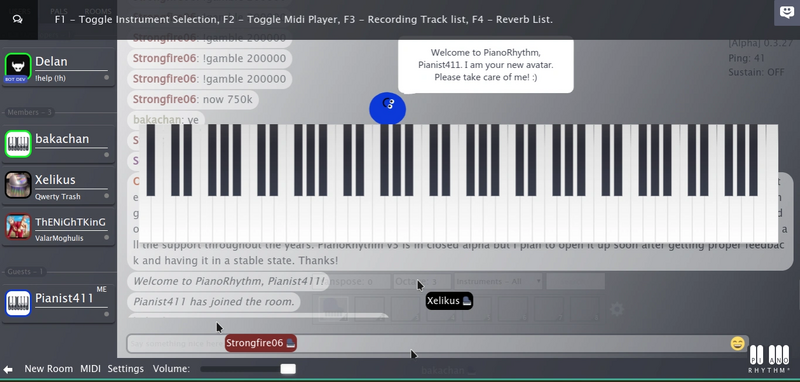Click the 'Ping: 41' readout

click(x=746, y=58)
